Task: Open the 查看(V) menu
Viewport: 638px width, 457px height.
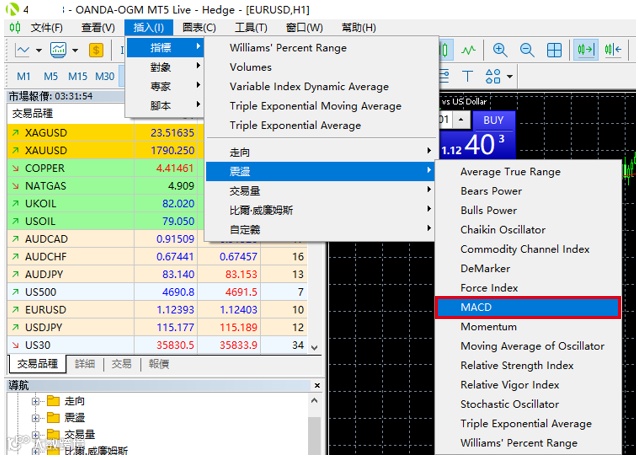Action: click(x=98, y=28)
